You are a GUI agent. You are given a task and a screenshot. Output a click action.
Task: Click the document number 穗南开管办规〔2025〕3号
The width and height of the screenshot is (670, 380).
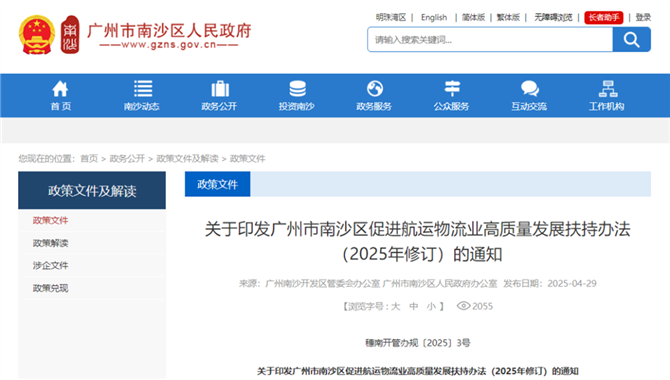(x=418, y=343)
